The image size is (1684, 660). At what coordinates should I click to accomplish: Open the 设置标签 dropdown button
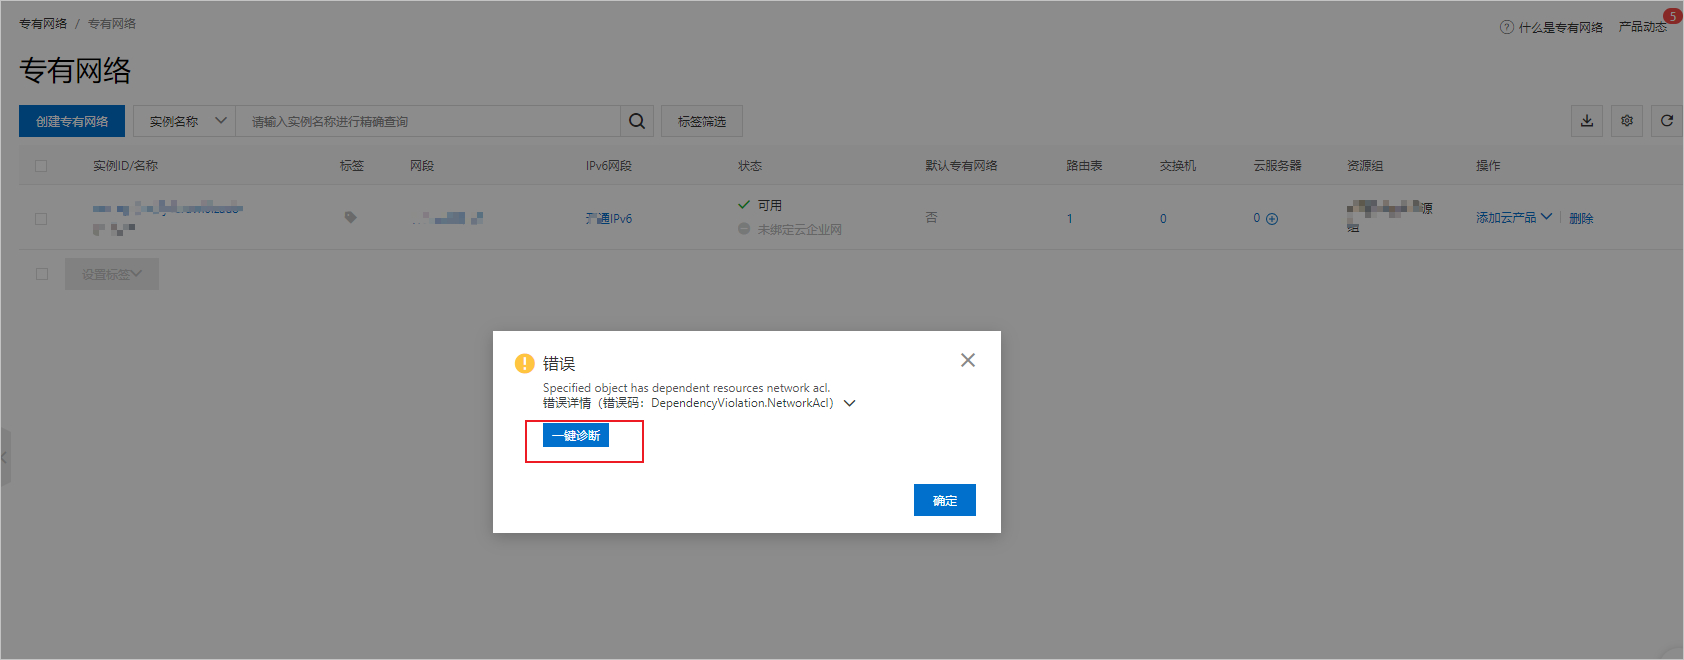(x=112, y=274)
